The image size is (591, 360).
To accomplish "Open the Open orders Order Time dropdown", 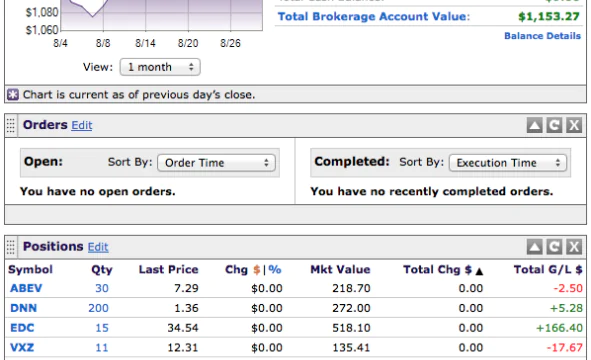I will pos(216,163).
